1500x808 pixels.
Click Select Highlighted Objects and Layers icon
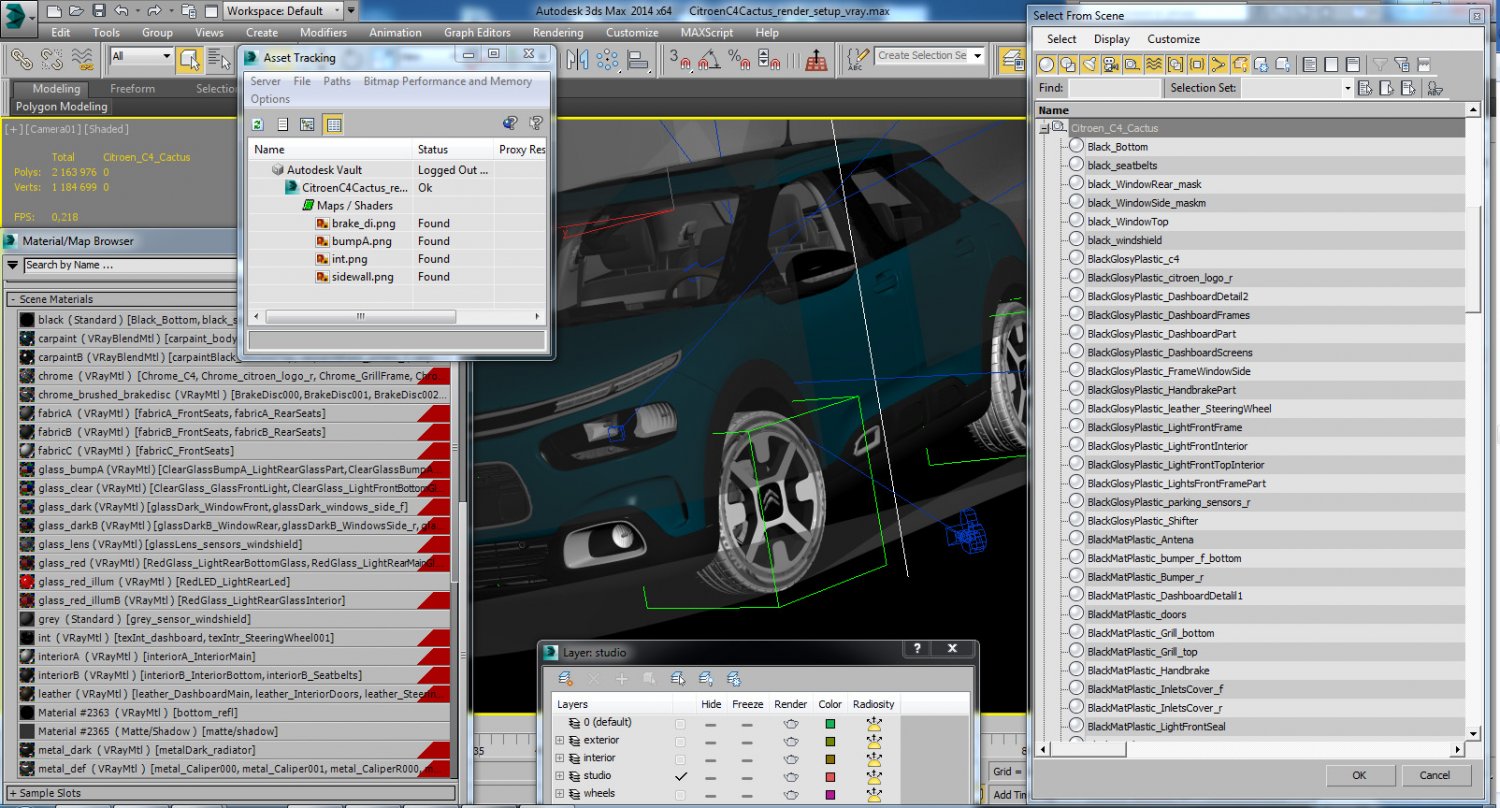(677, 679)
